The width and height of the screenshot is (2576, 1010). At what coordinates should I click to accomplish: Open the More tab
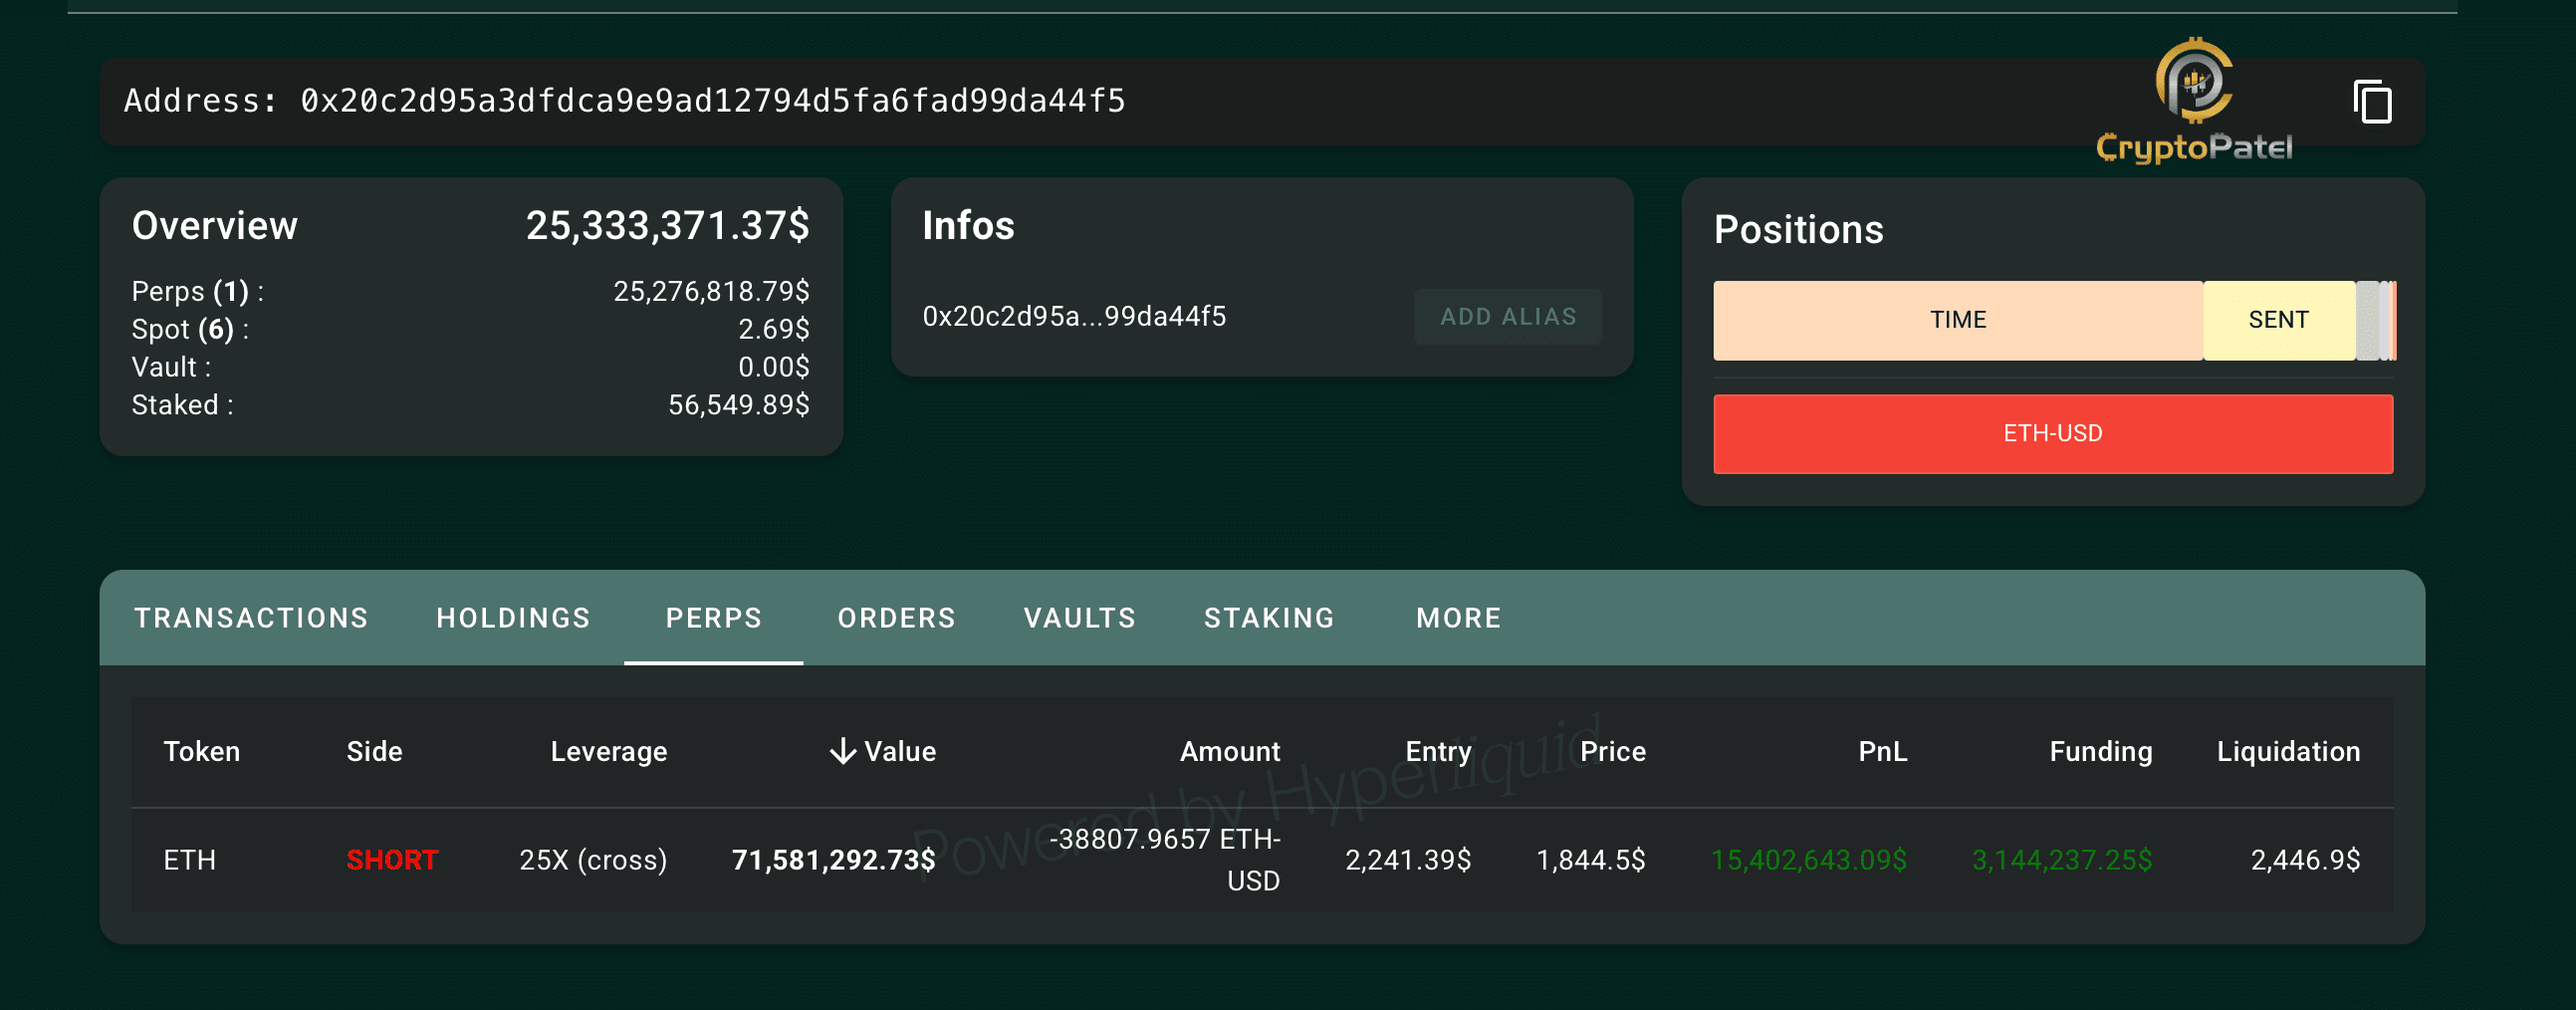pos(1459,618)
